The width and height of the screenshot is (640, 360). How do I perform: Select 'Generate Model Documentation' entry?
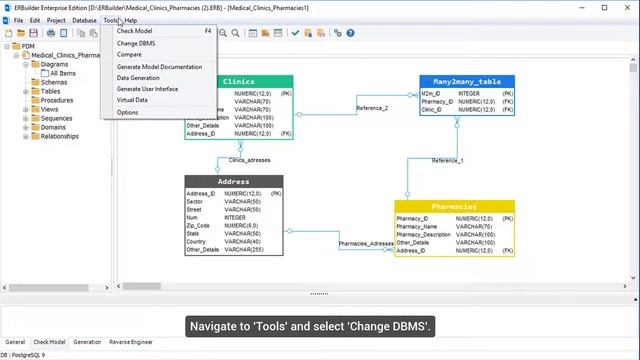[159, 67]
